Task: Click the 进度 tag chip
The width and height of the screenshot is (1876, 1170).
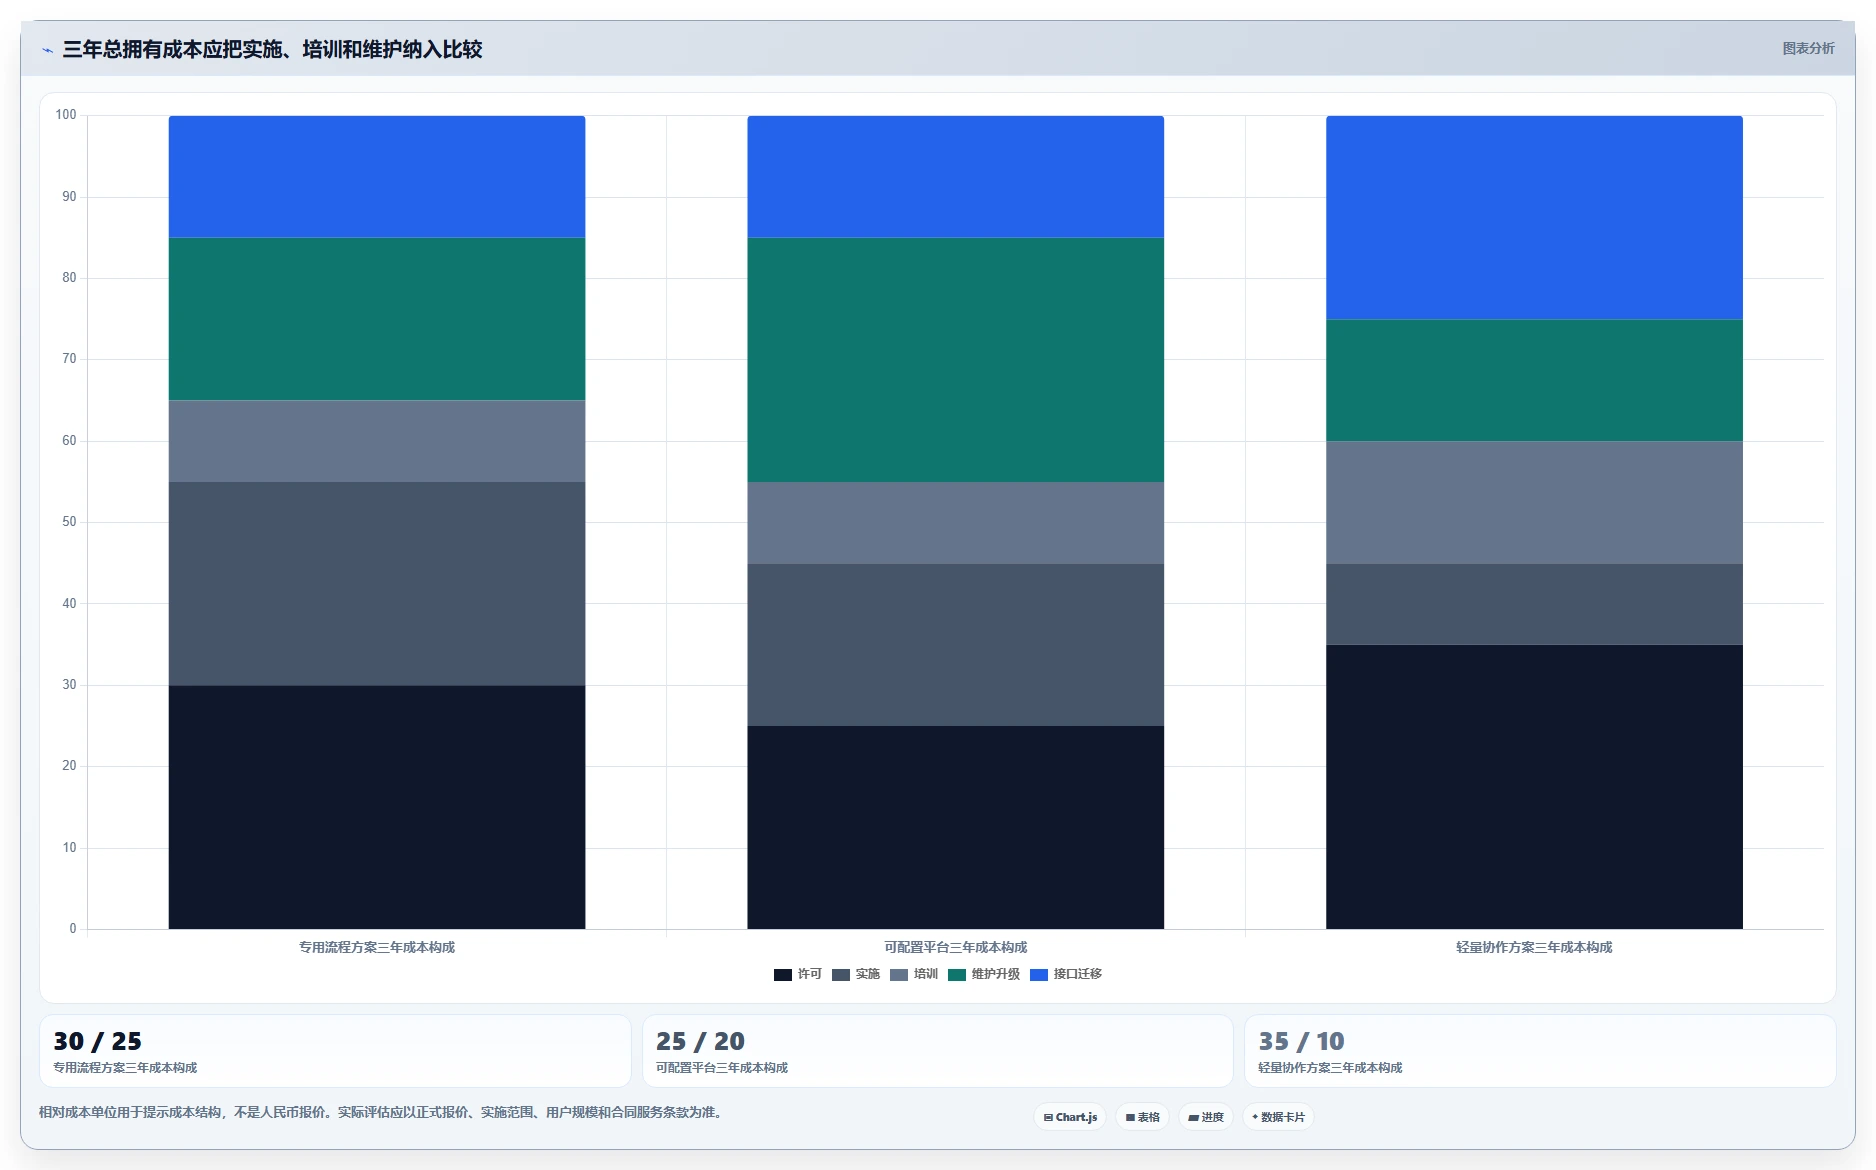Action: (1206, 1117)
